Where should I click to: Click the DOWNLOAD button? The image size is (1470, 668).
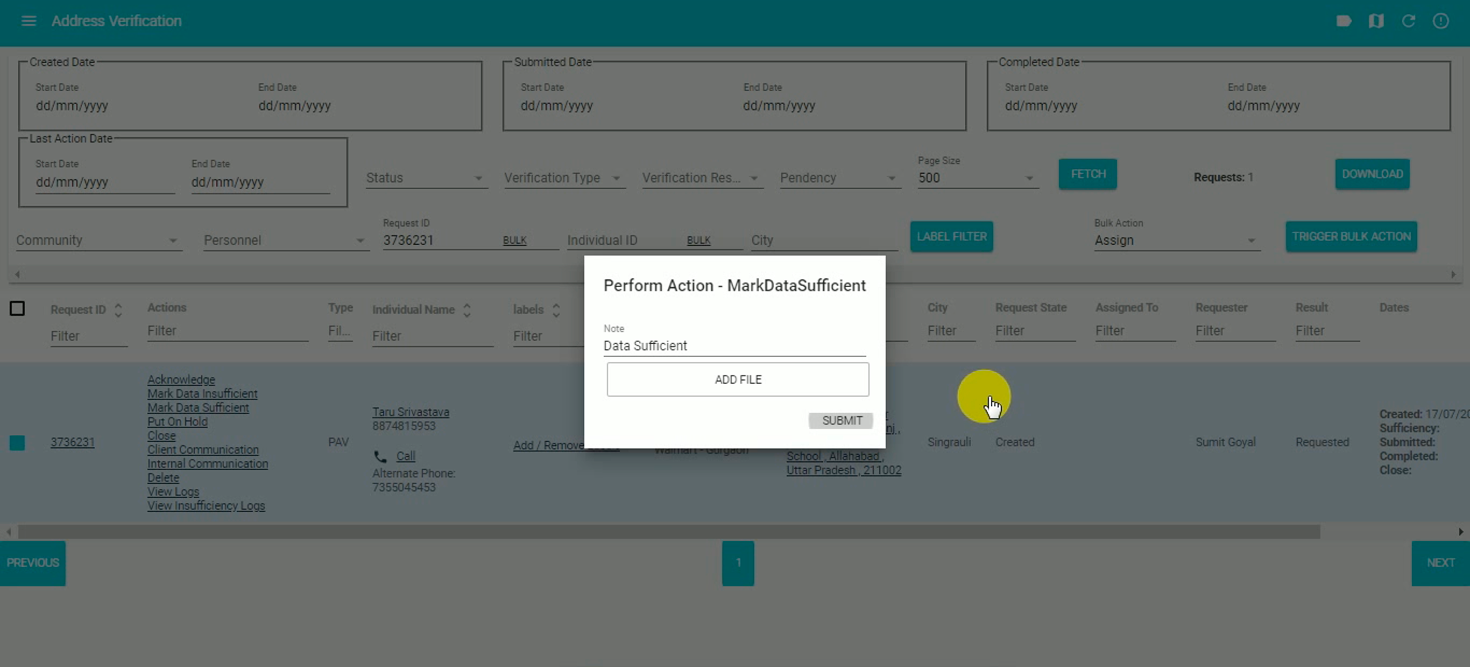tap(1372, 174)
